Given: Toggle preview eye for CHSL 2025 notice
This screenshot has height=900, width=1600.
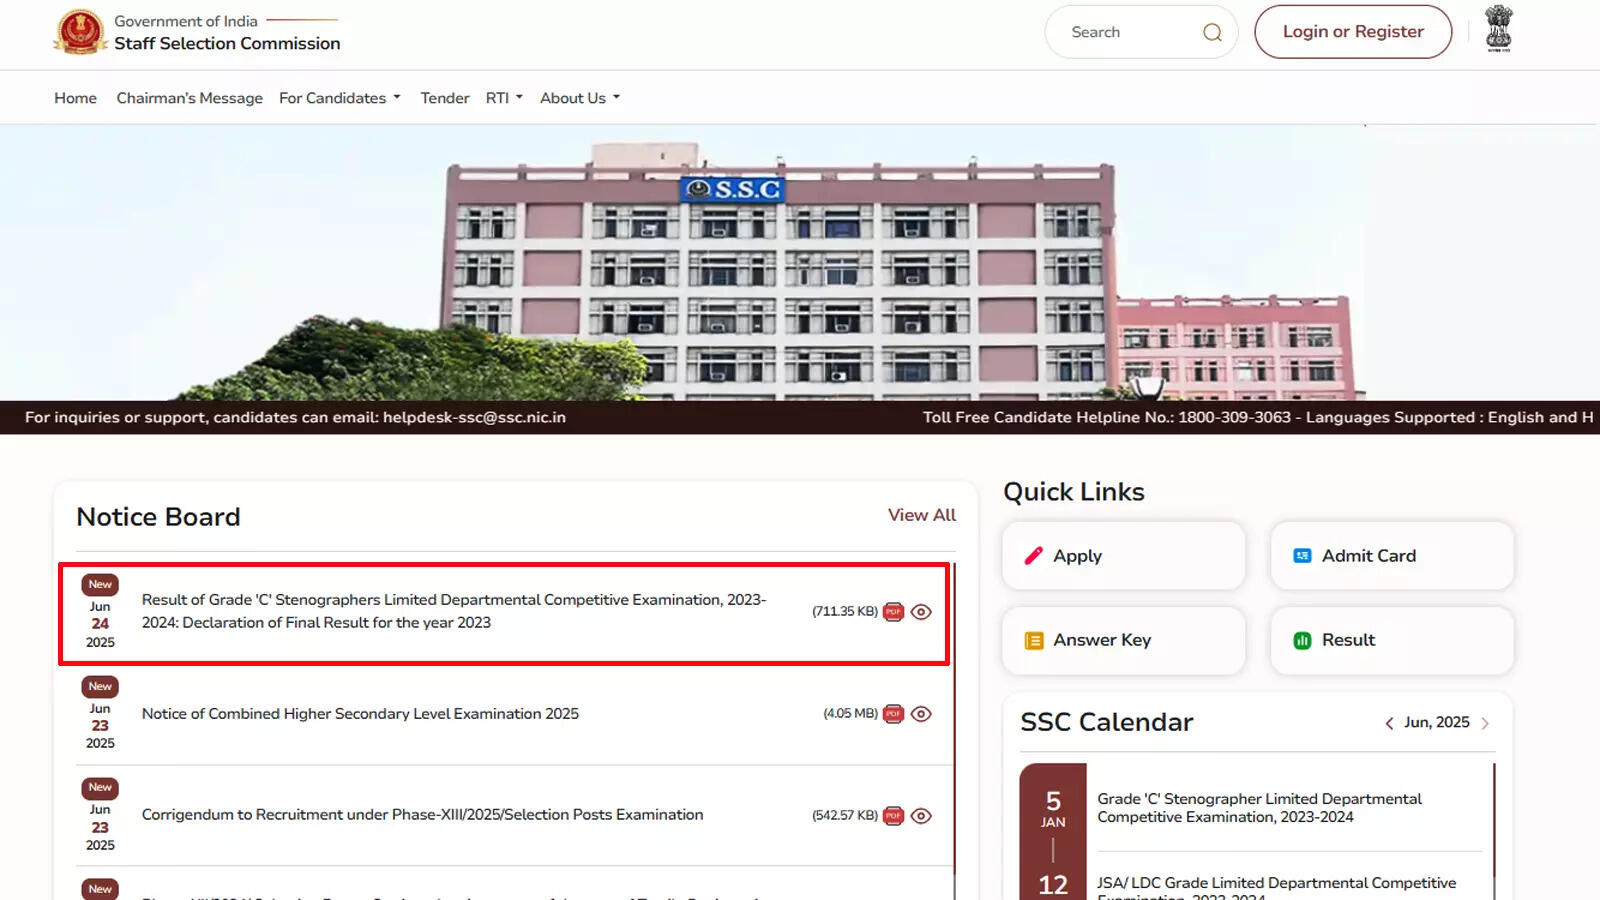Looking at the screenshot, I should tap(921, 713).
